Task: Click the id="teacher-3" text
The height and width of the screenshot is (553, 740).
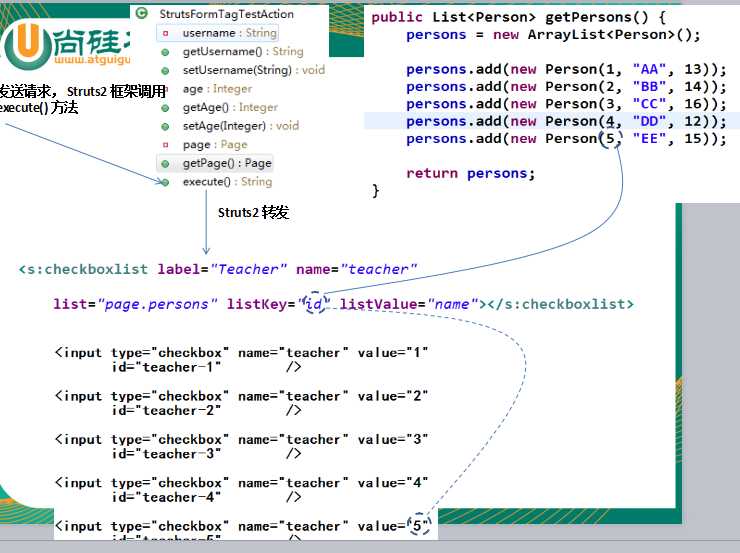Action: (166, 454)
